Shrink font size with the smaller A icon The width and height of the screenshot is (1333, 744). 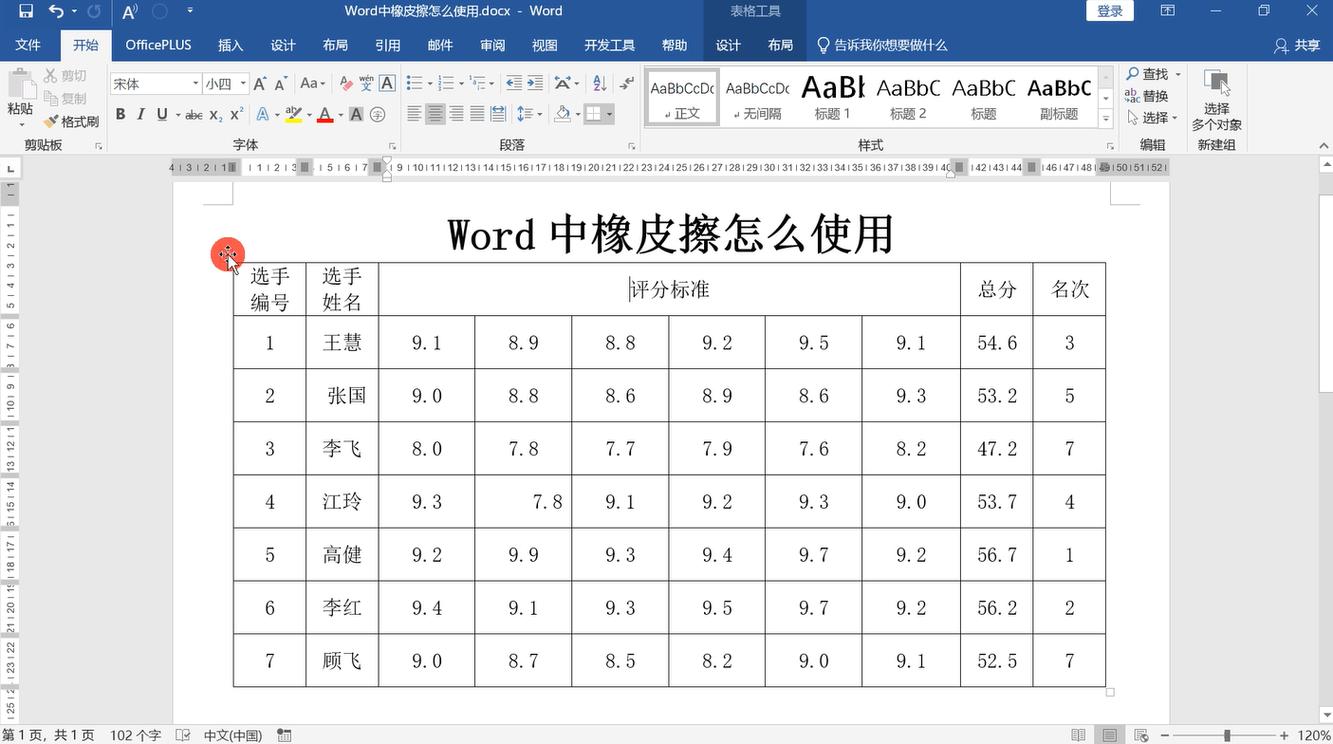pos(281,84)
